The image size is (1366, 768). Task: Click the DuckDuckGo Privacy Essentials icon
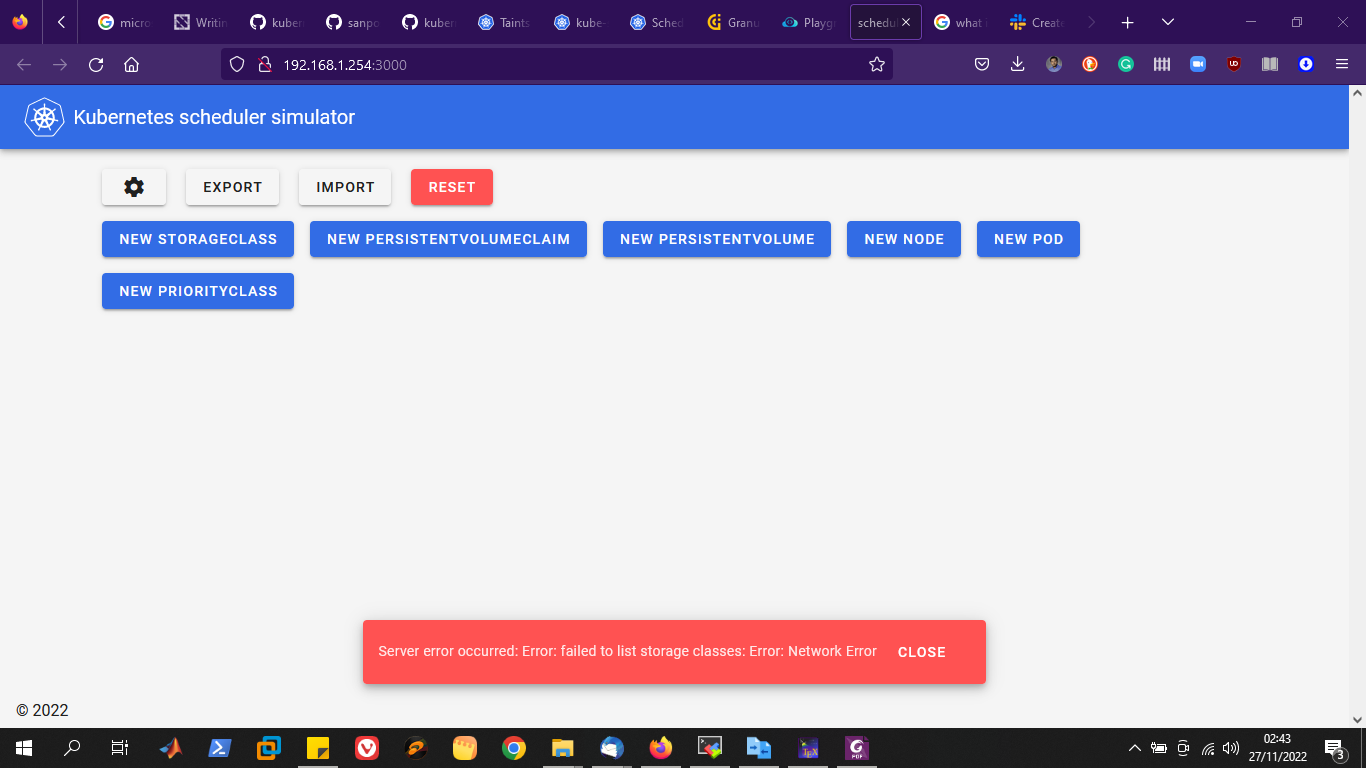[x=1089, y=63]
